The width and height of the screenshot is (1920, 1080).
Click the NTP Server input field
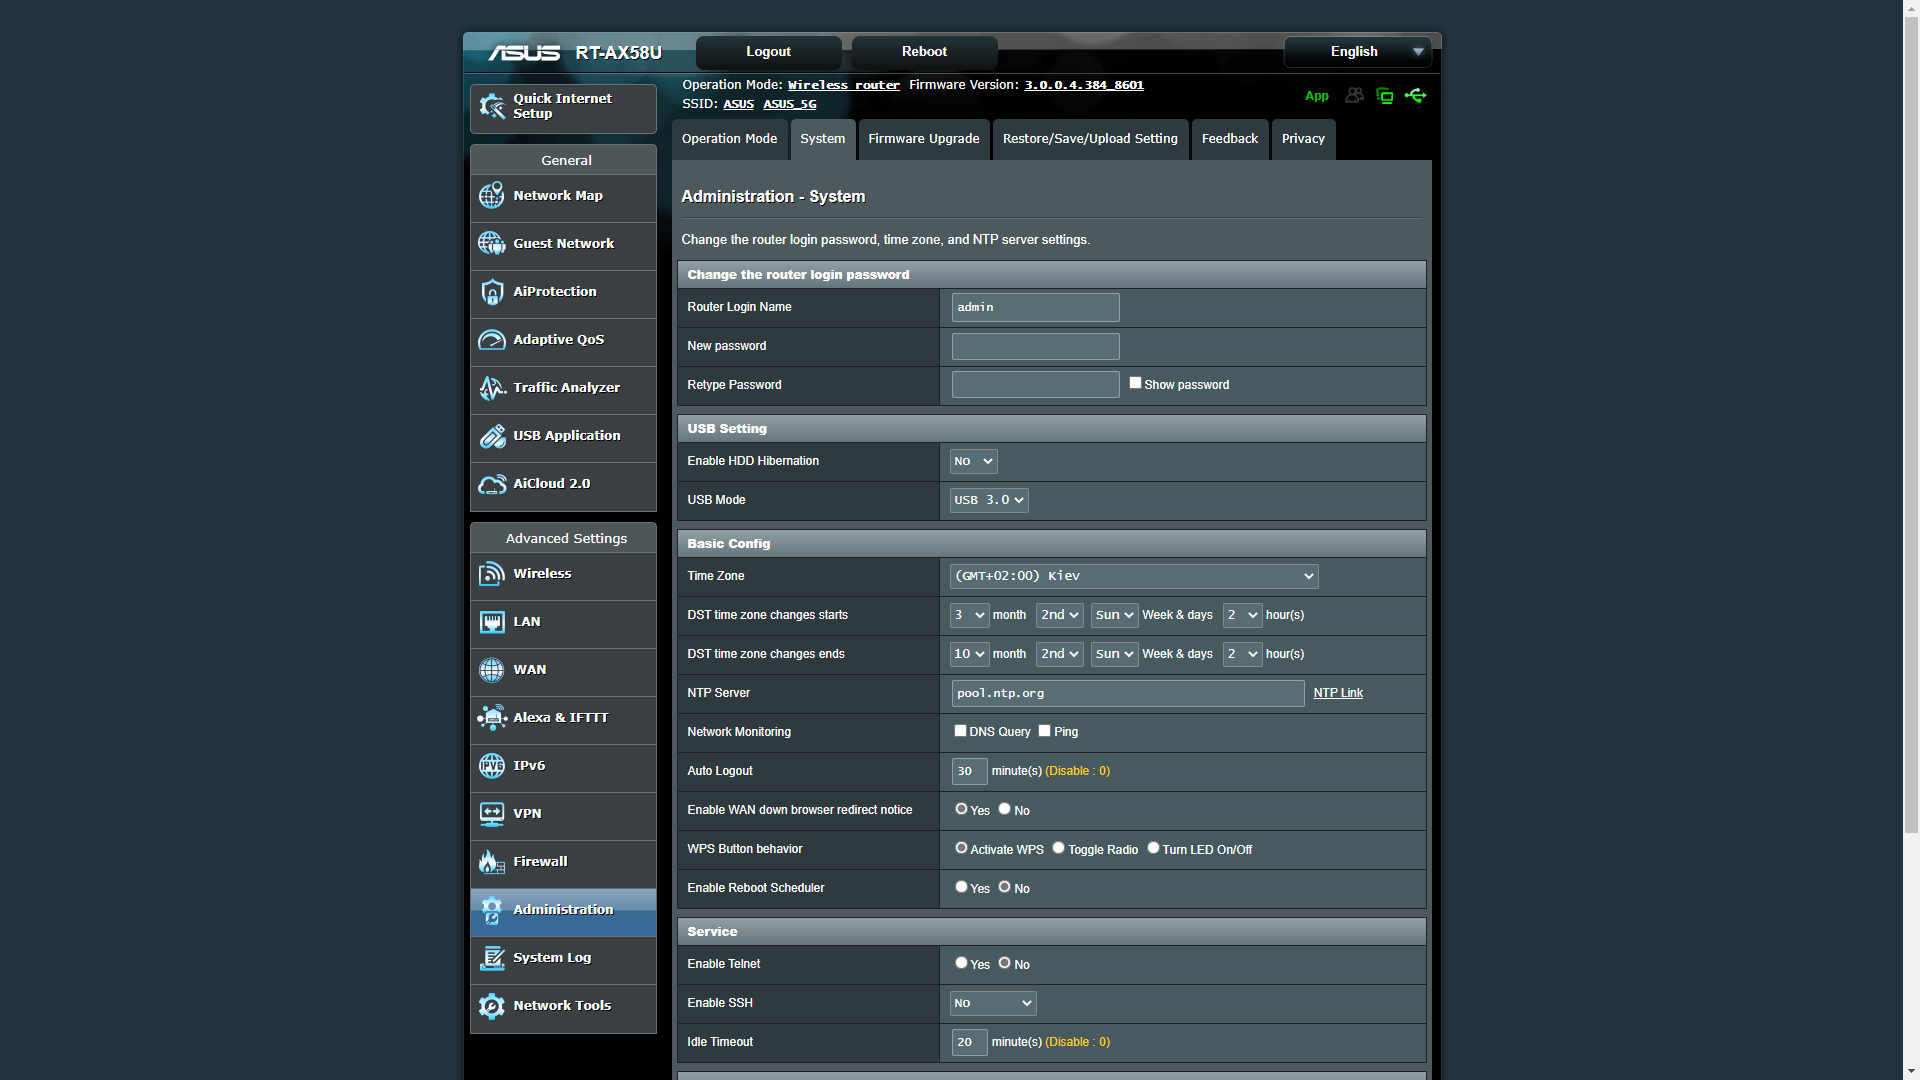[1127, 693]
